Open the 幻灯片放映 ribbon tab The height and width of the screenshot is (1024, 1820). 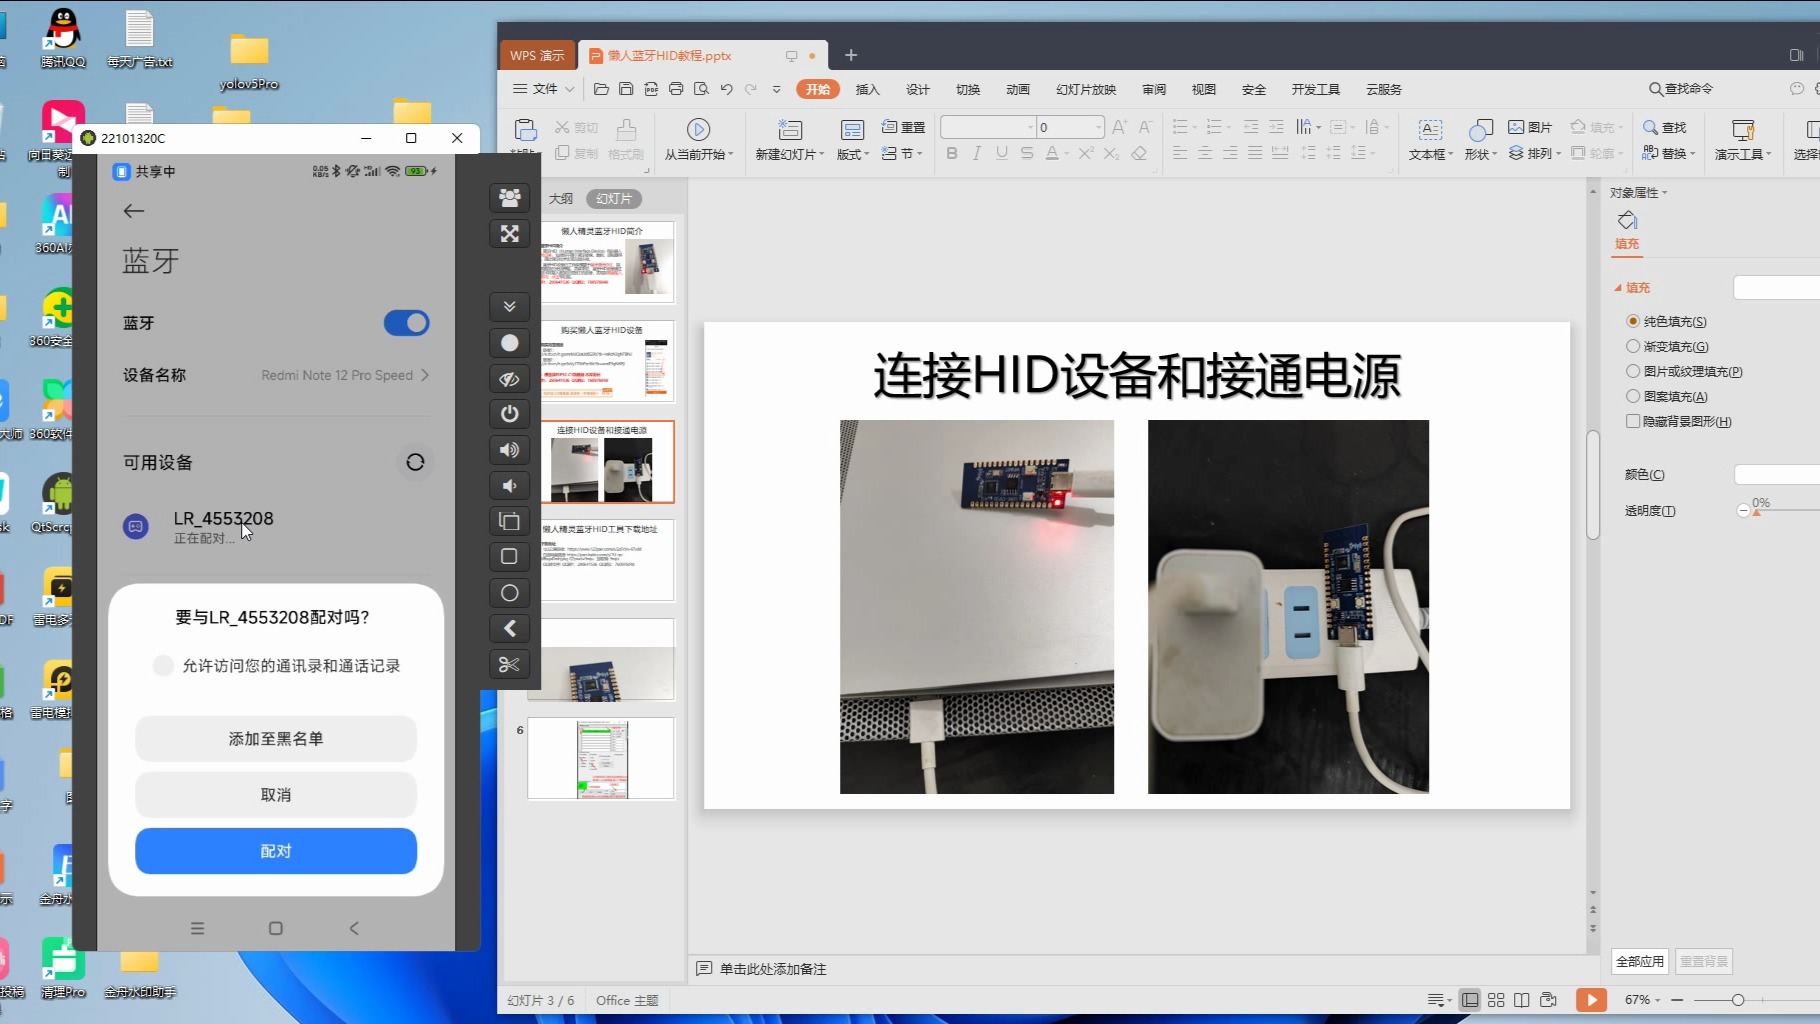[x=1086, y=89]
